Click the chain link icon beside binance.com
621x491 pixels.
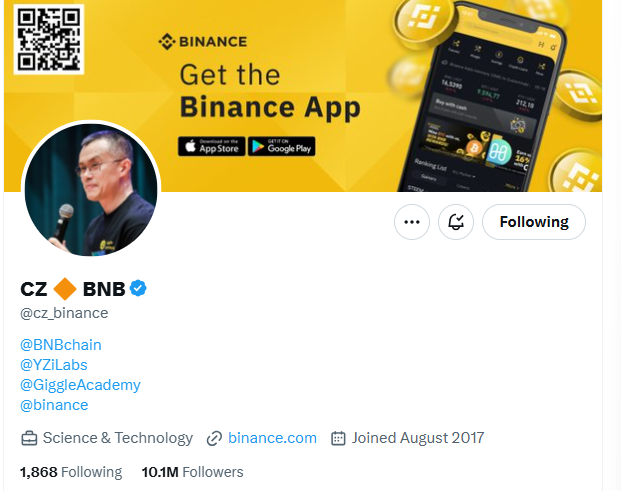214,438
